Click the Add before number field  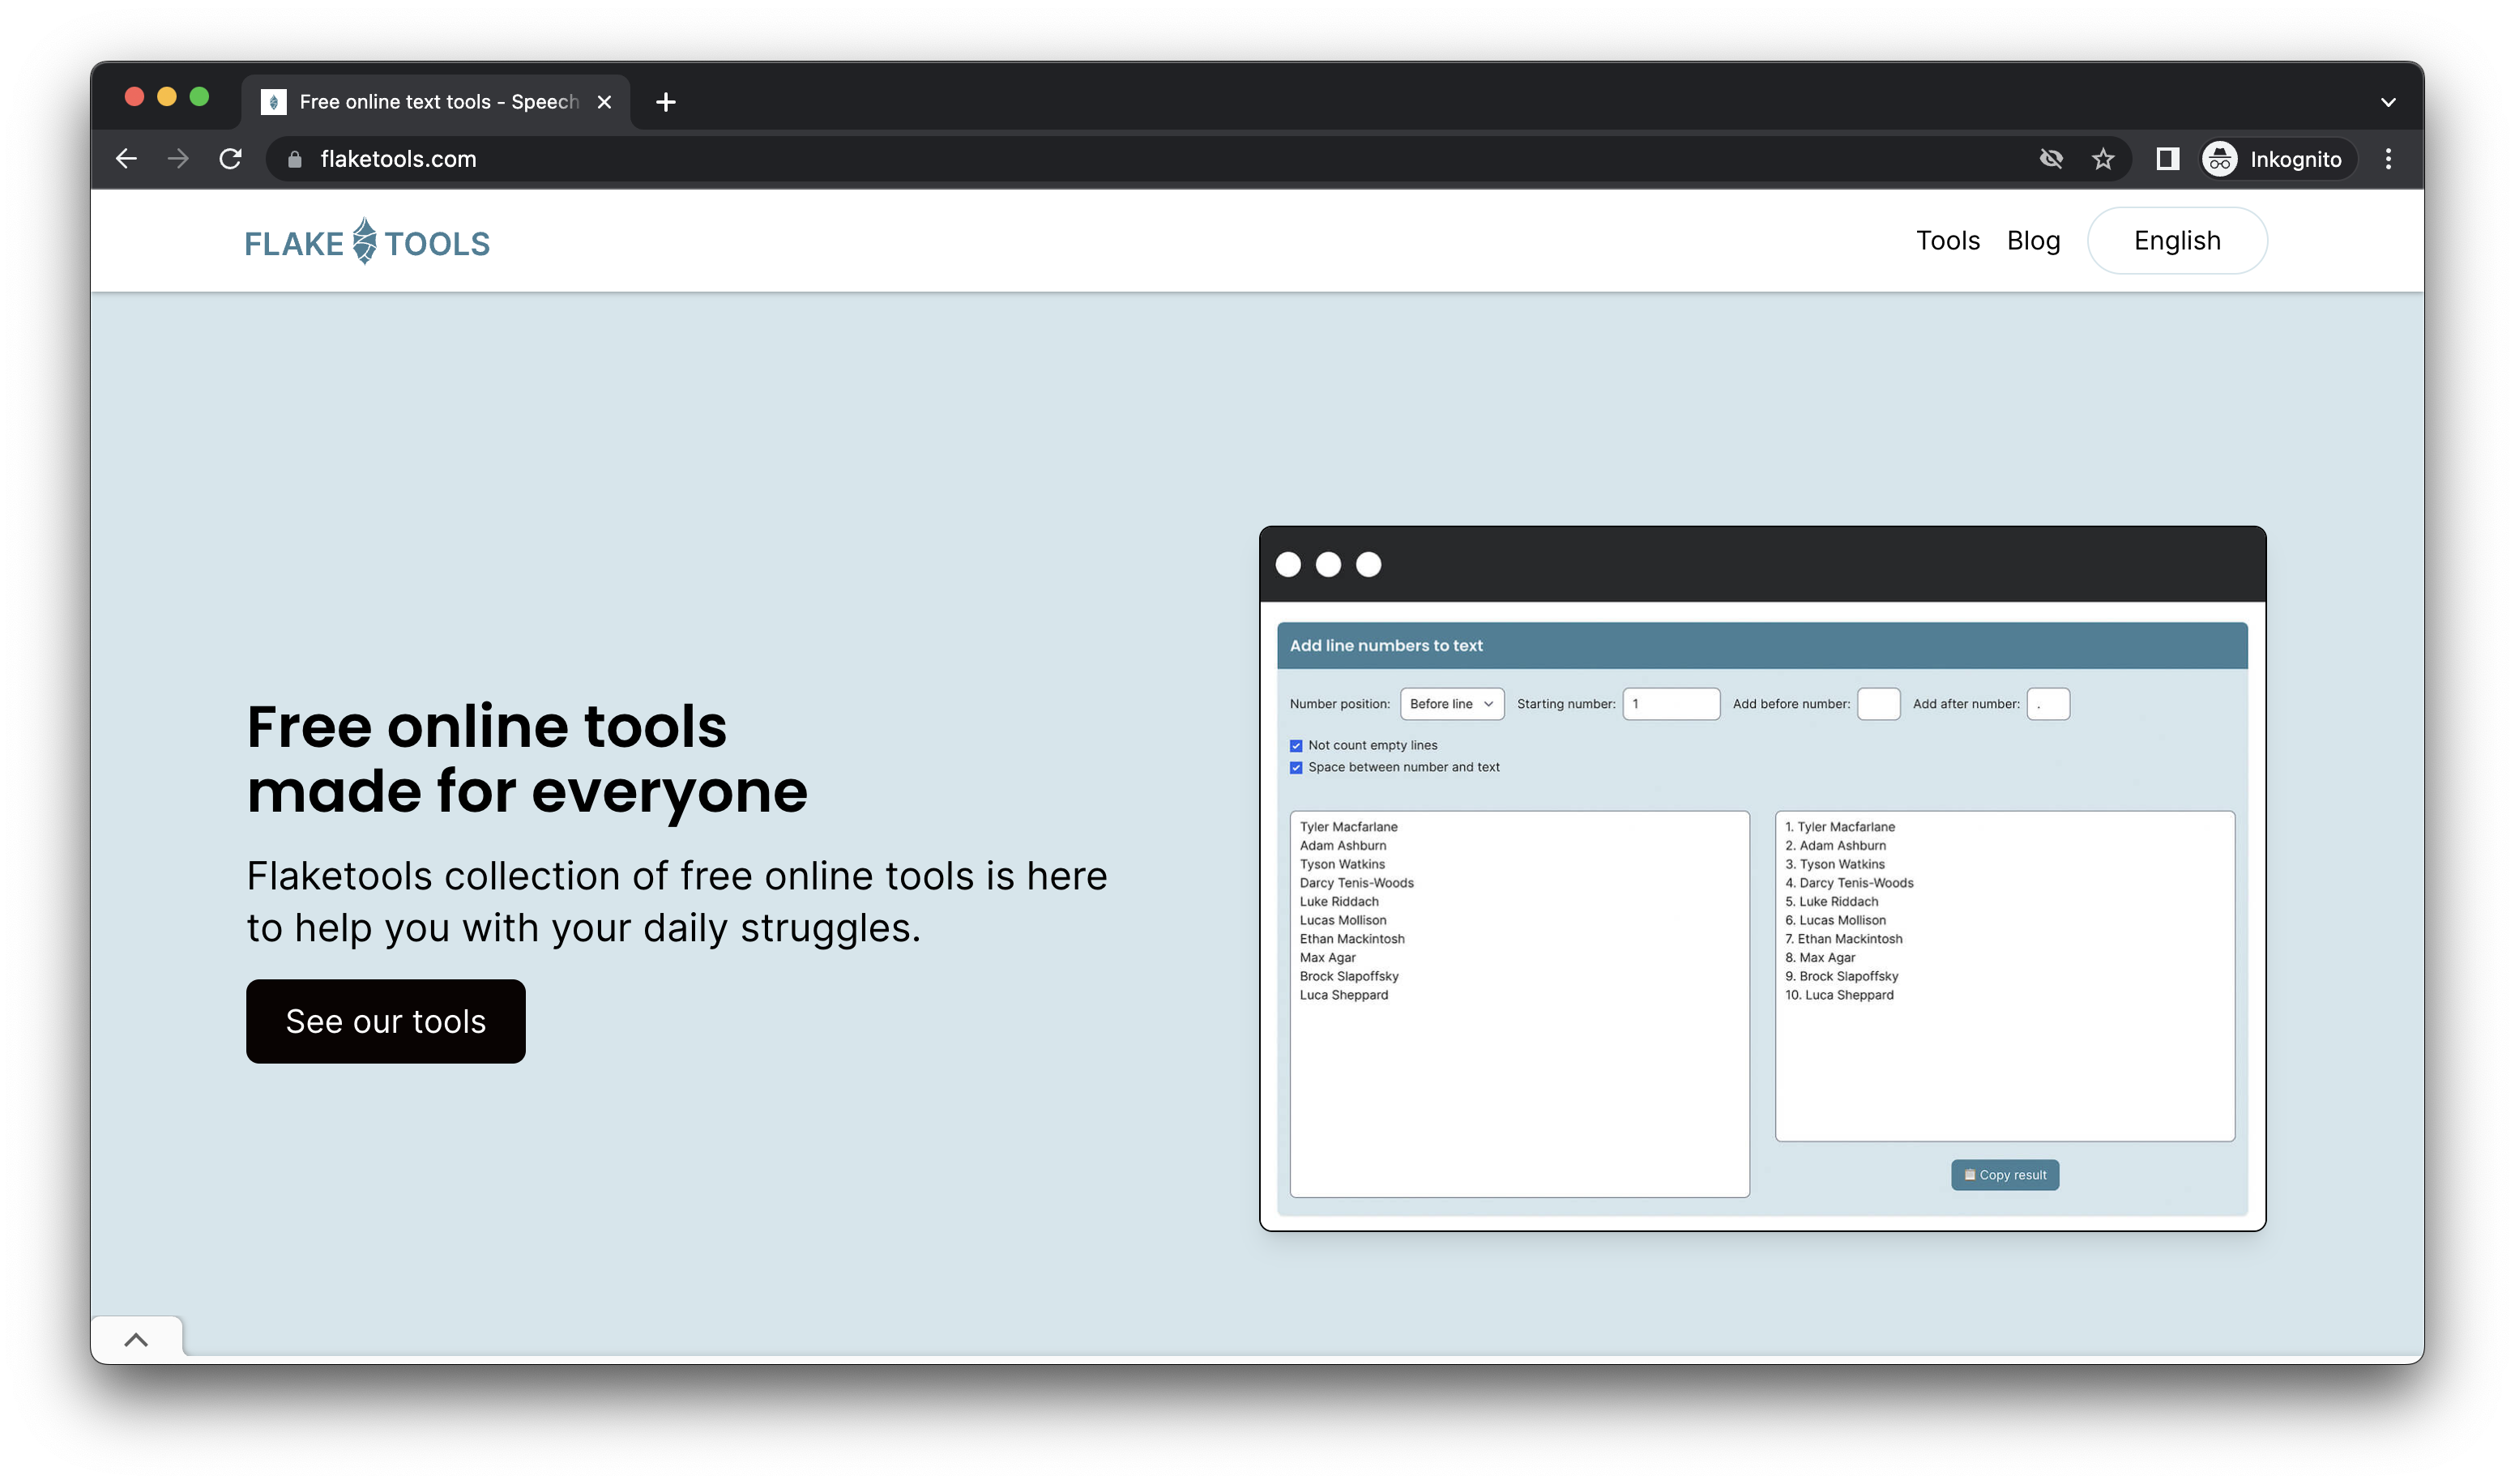coord(1878,704)
